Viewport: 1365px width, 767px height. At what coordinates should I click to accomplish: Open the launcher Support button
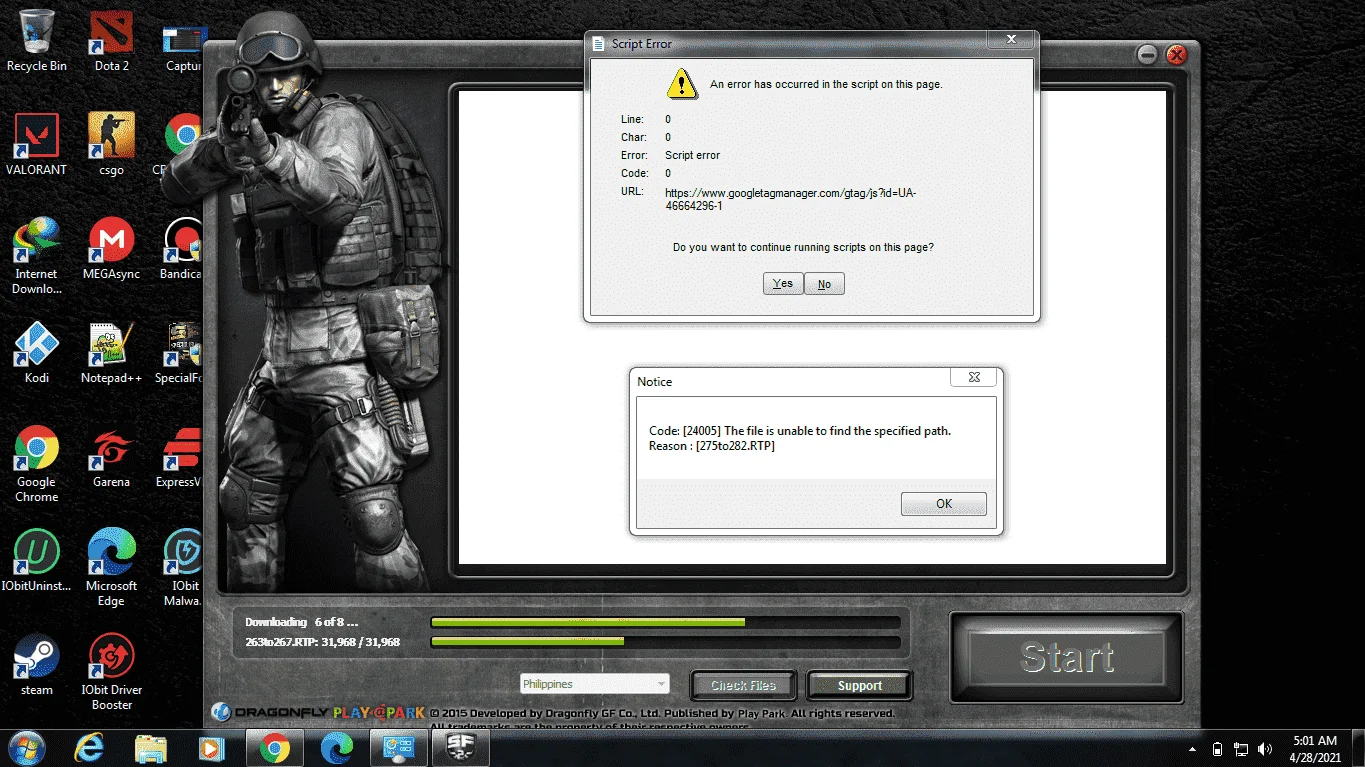pos(860,685)
